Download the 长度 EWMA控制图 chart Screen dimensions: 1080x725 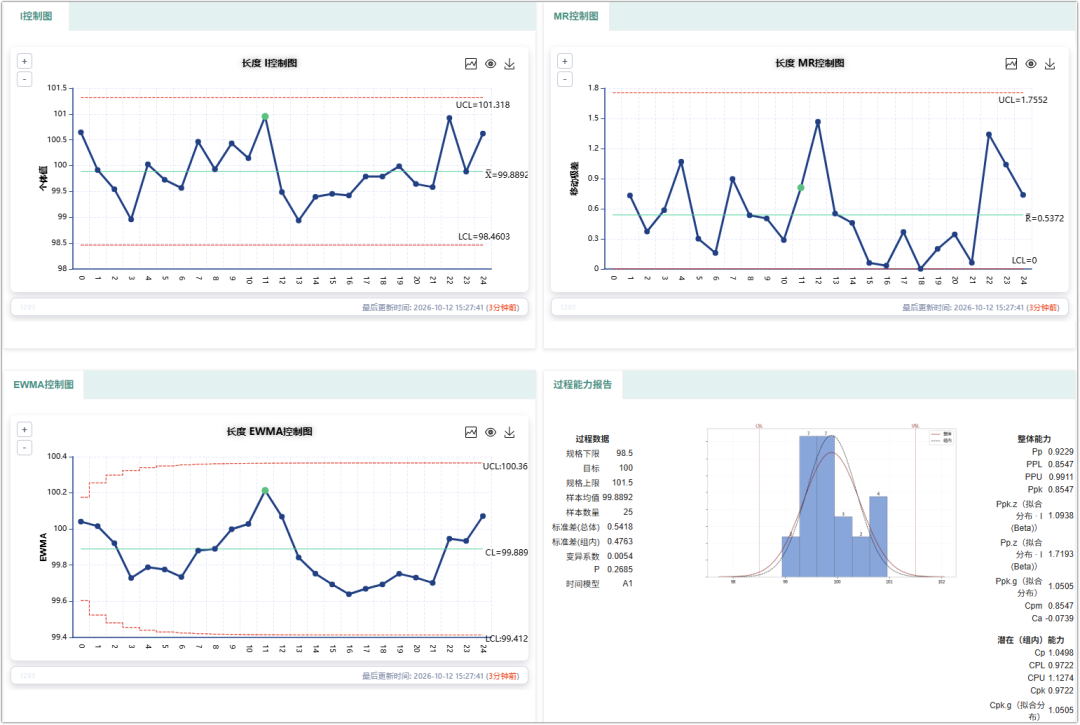pos(510,432)
